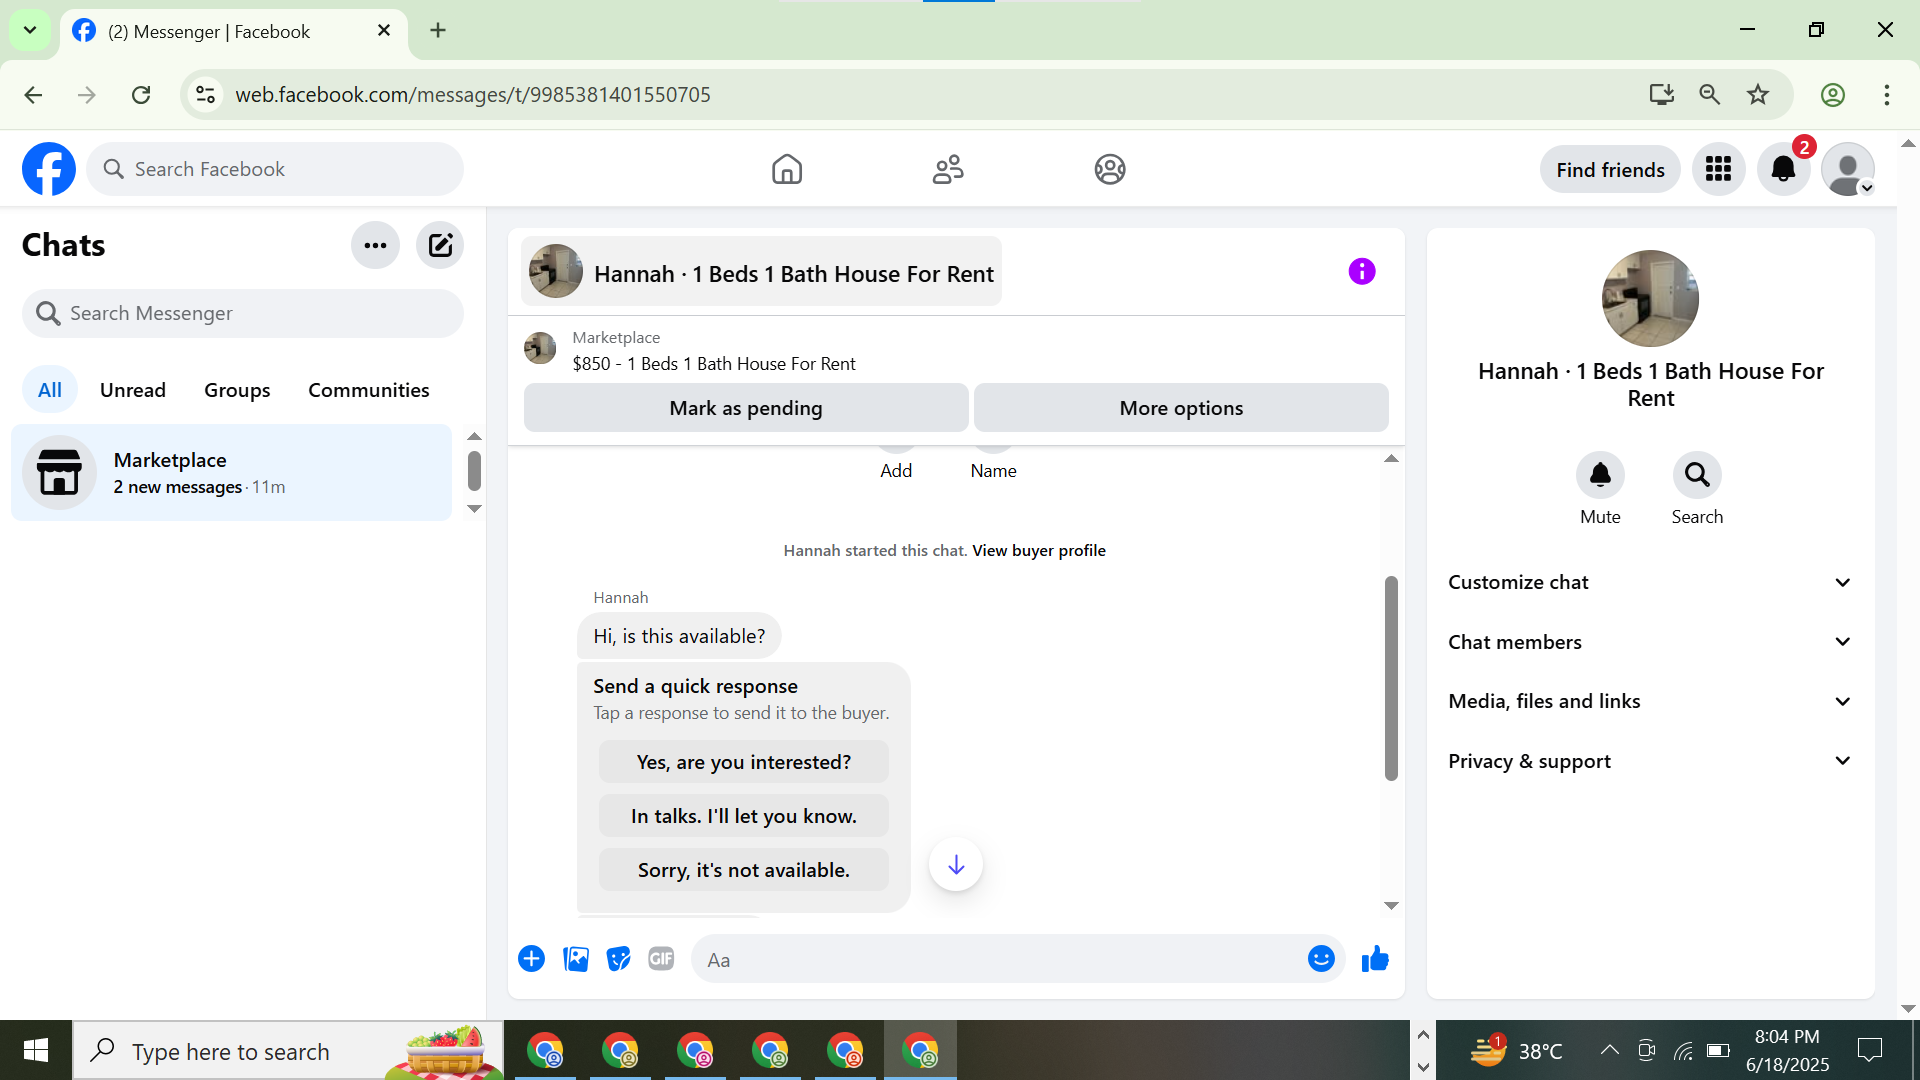Open more actions plus icon in composer
The width and height of the screenshot is (1920, 1080).
click(531, 959)
